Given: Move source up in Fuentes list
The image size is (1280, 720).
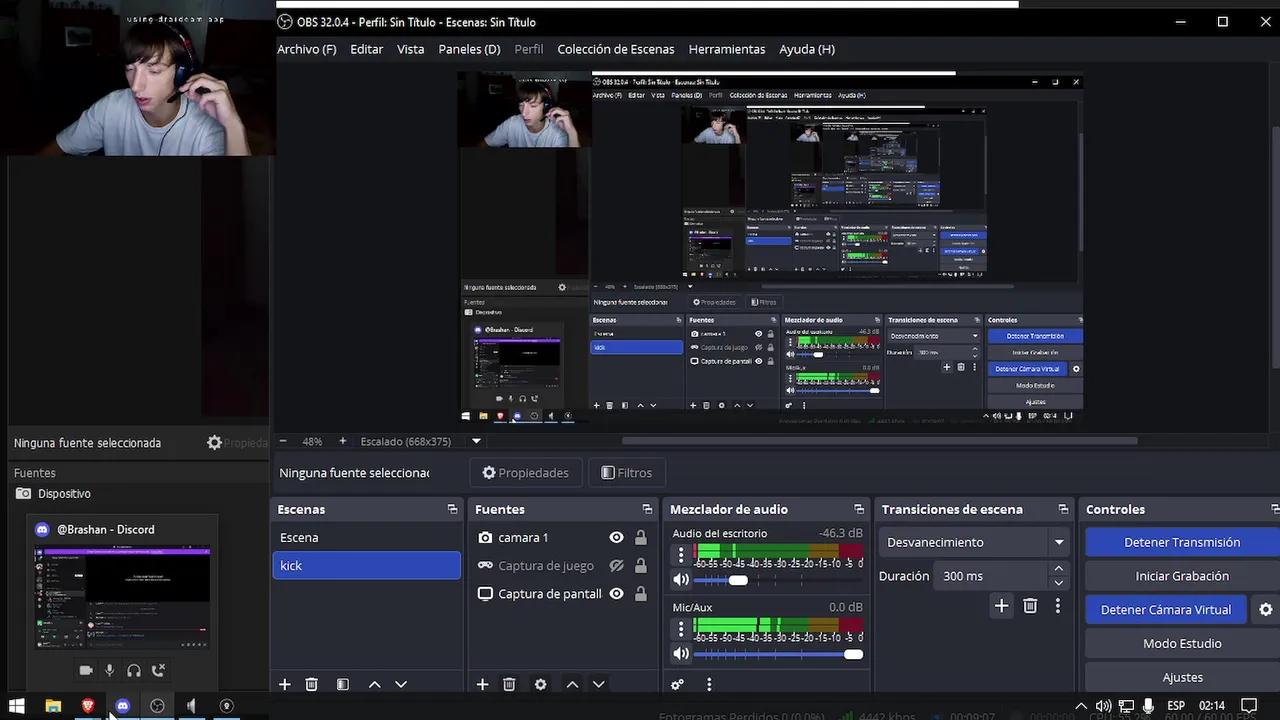Looking at the screenshot, I should tap(572, 684).
